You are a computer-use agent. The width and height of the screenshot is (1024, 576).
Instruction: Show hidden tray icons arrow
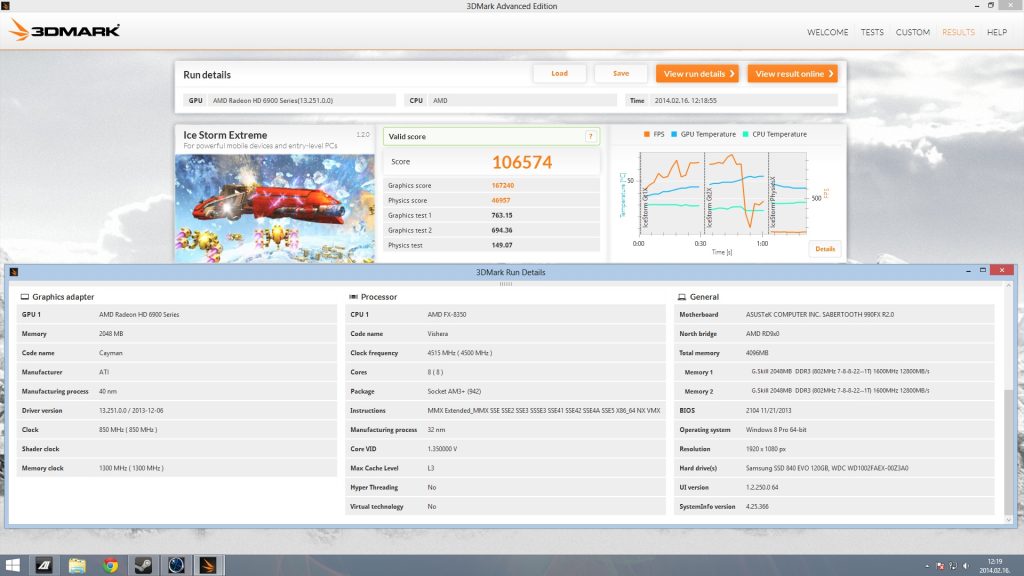tap(927, 566)
